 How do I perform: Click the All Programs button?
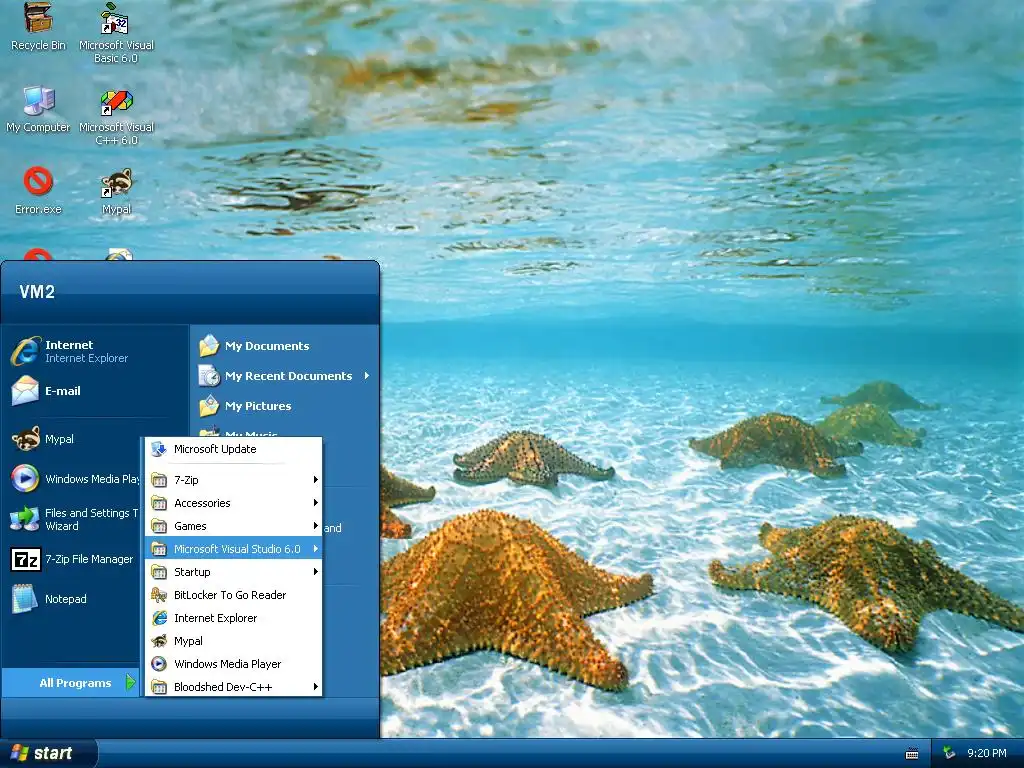(x=71, y=682)
